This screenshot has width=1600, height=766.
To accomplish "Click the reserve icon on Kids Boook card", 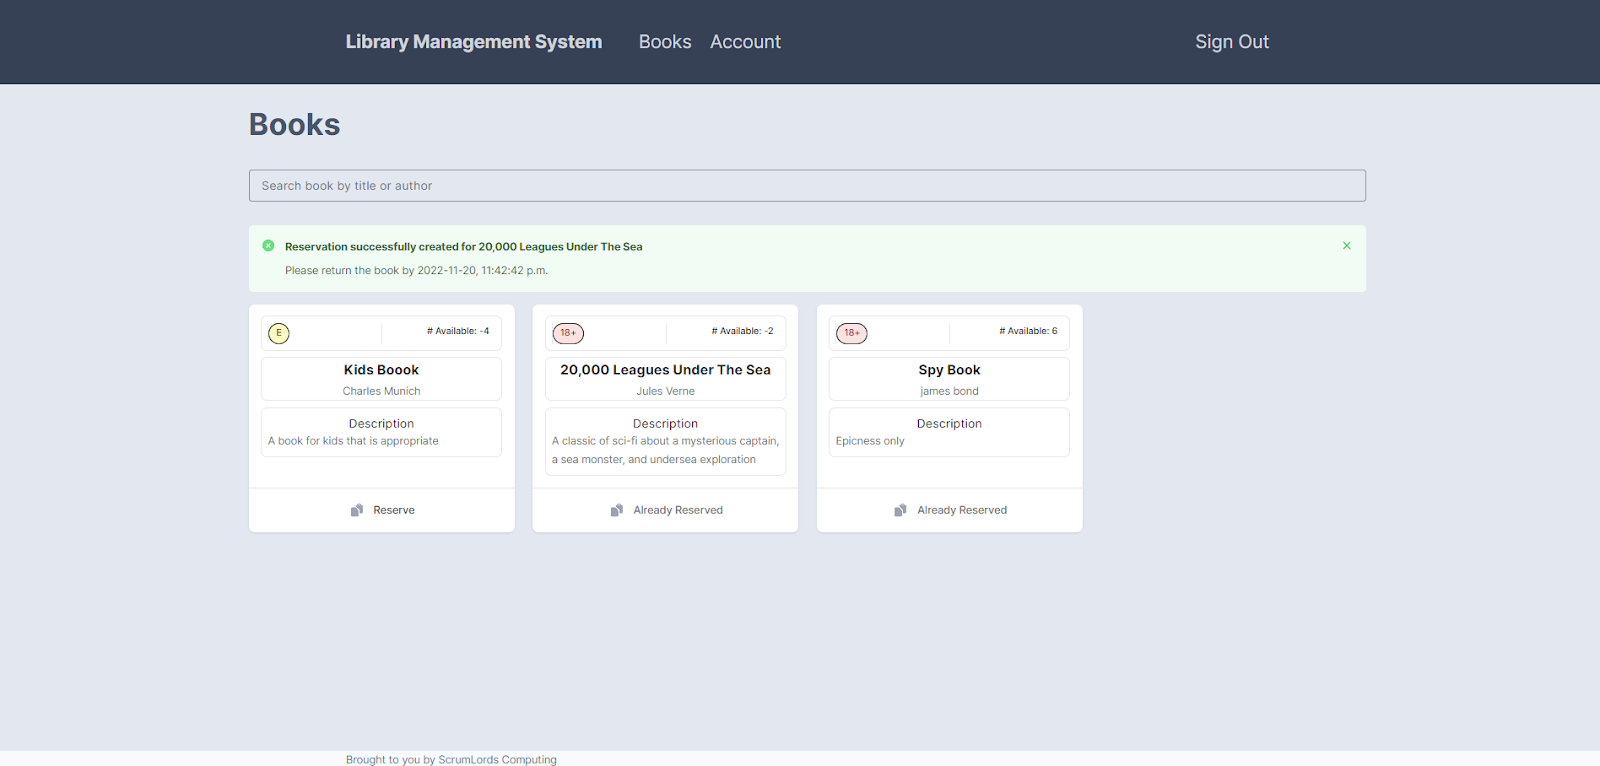I will pyautogui.click(x=357, y=510).
